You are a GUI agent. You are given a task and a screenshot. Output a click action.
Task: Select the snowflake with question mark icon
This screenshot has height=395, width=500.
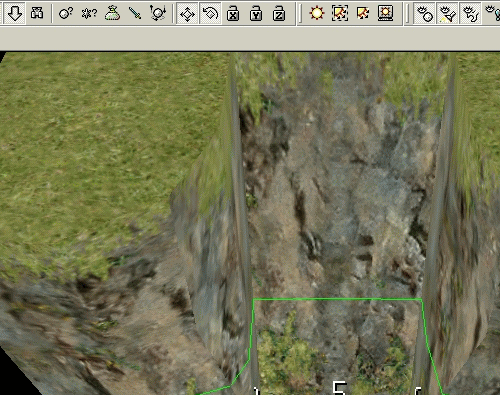click(89, 13)
